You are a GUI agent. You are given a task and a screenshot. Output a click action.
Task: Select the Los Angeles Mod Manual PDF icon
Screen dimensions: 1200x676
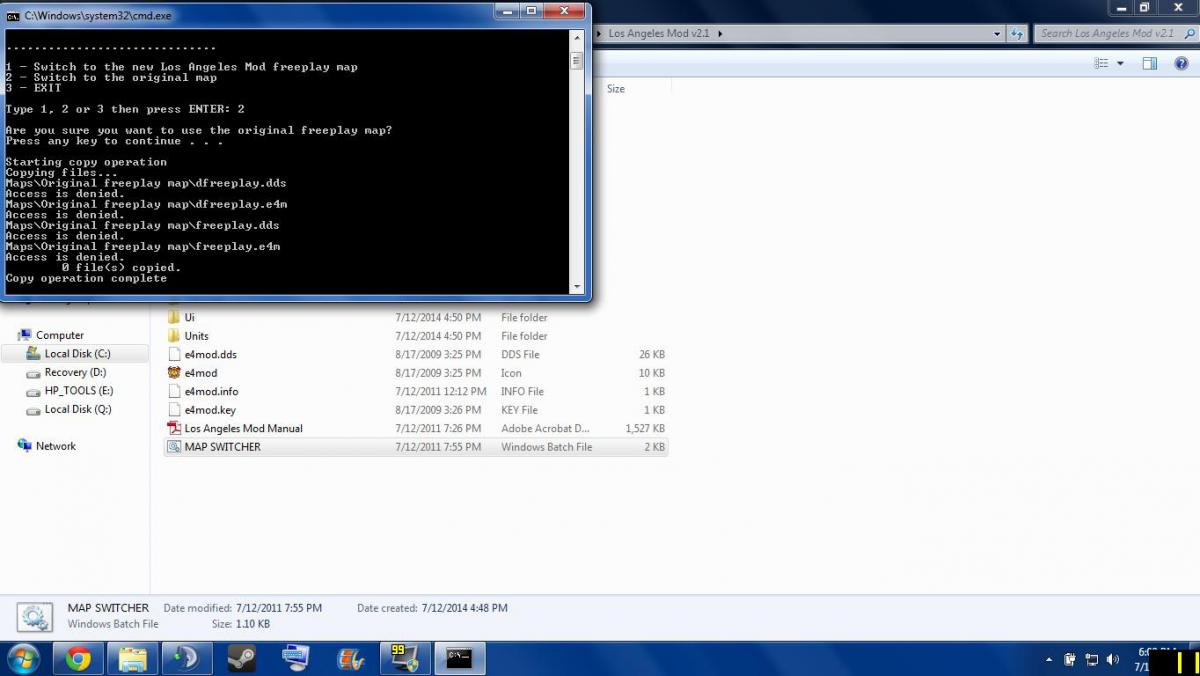(174, 428)
